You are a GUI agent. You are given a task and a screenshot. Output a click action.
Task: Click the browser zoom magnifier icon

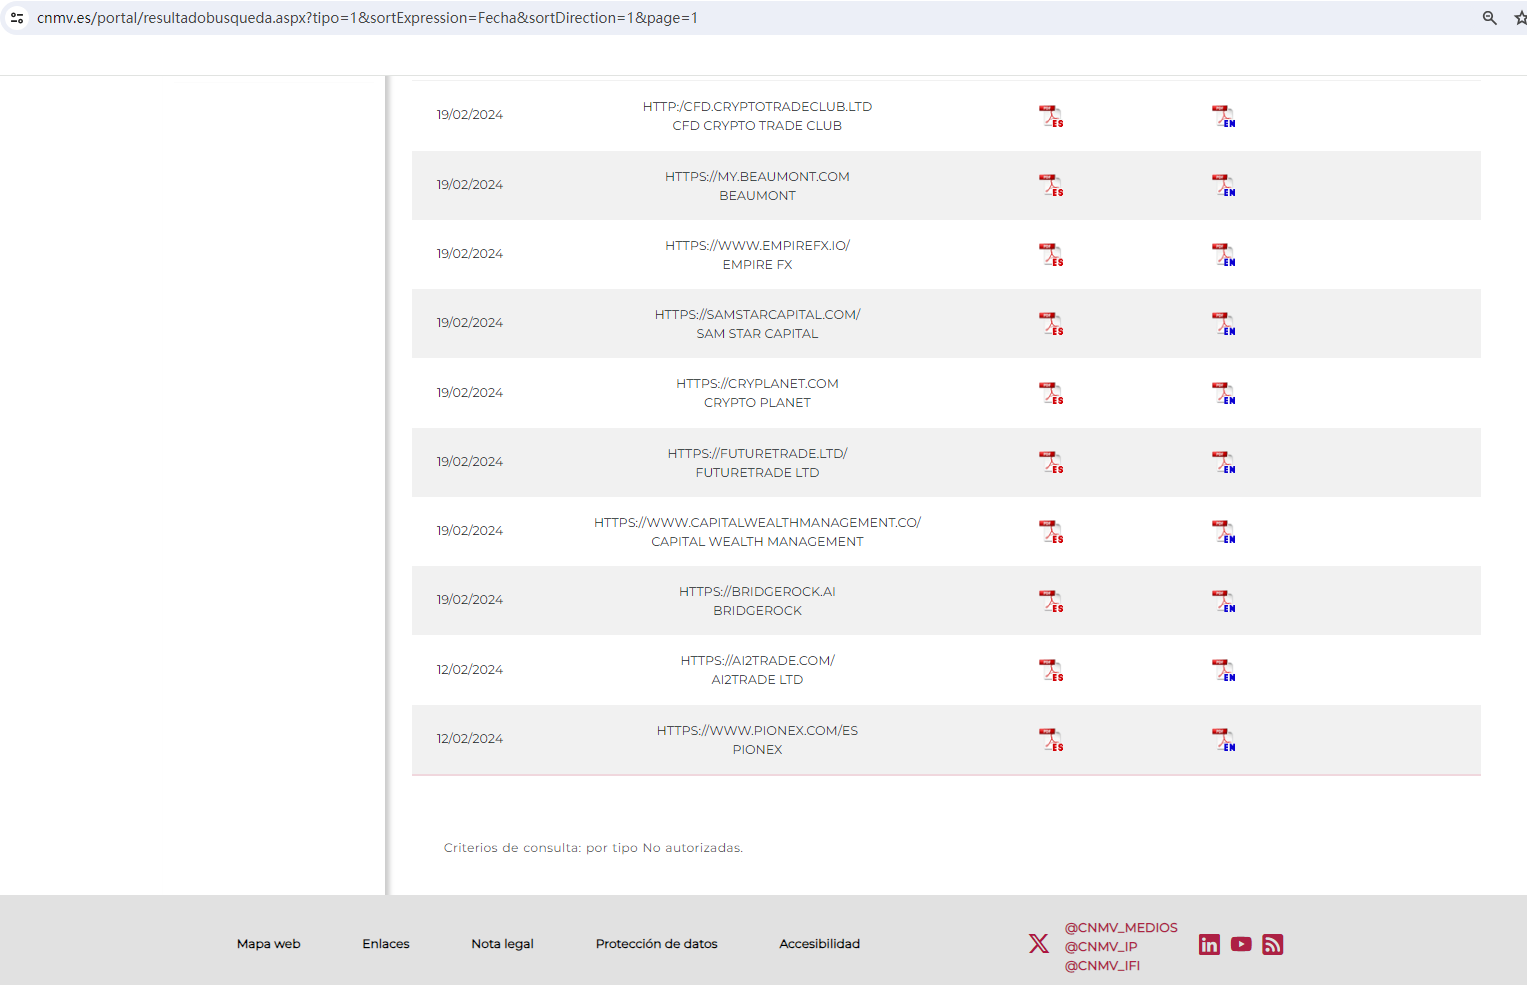pyautogui.click(x=1489, y=18)
